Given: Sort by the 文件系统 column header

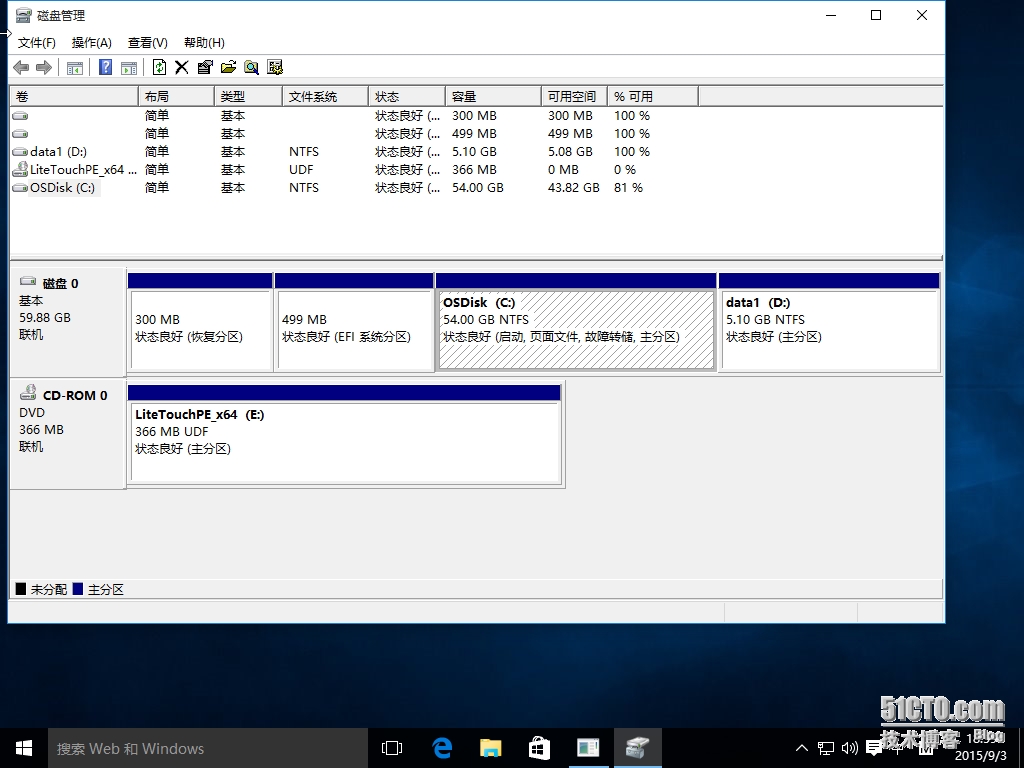Looking at the screenshot, I should 325,97.
